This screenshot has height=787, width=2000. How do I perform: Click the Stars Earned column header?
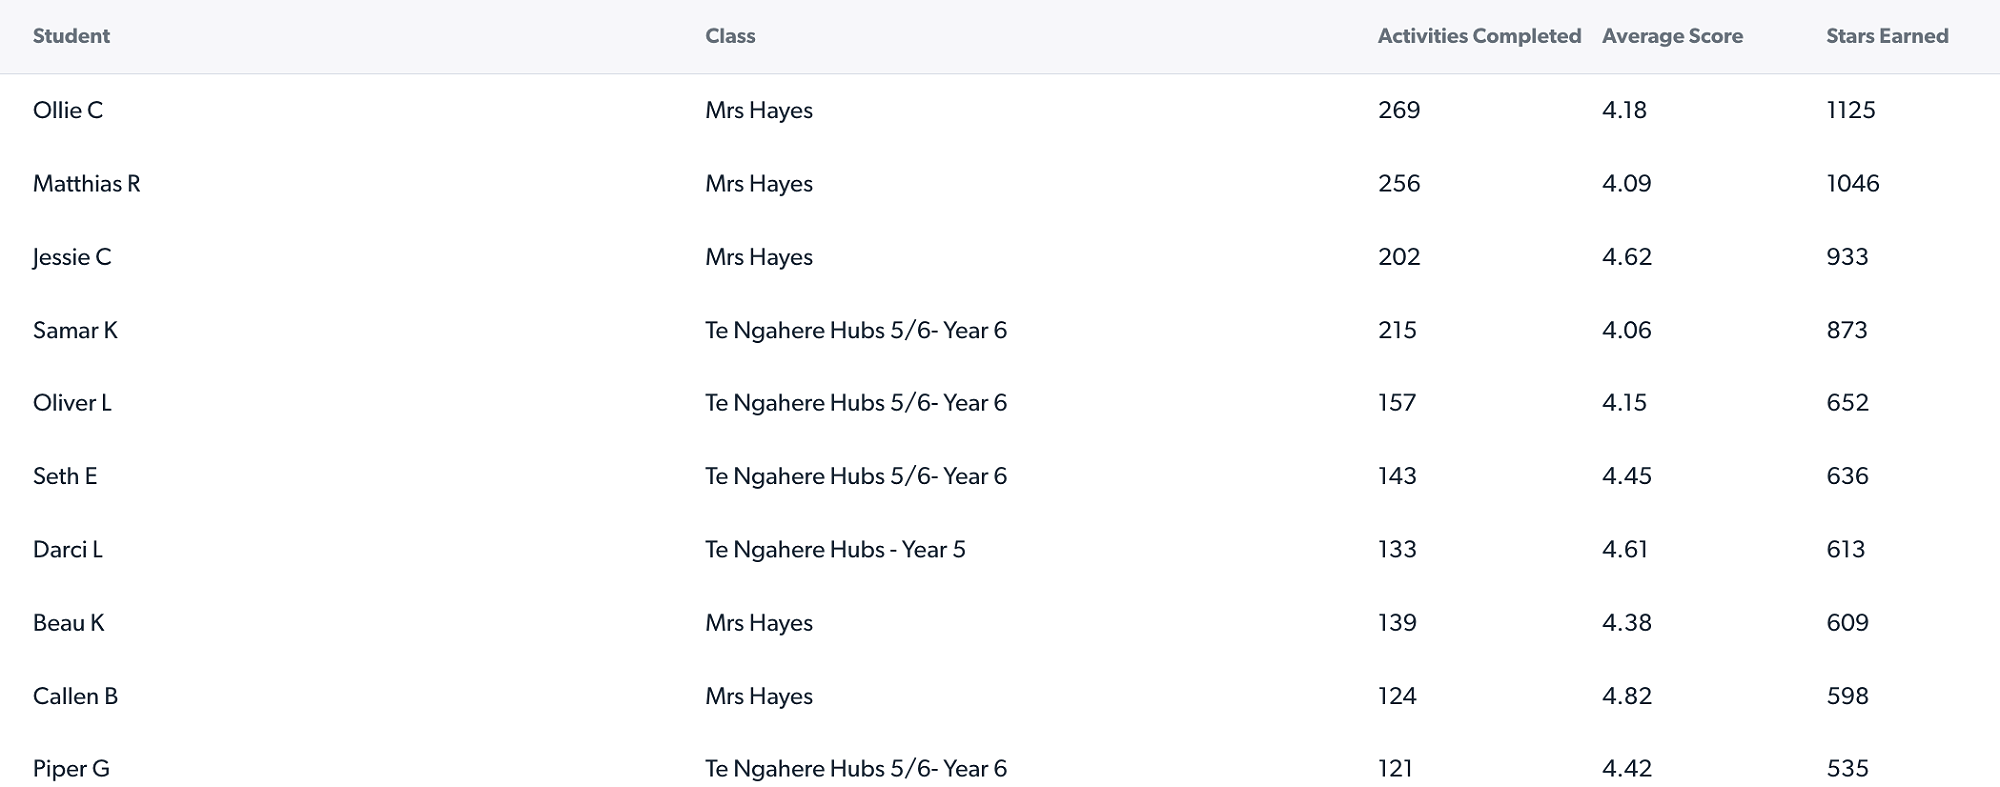pyautogui.click(x=1887, y=36)
